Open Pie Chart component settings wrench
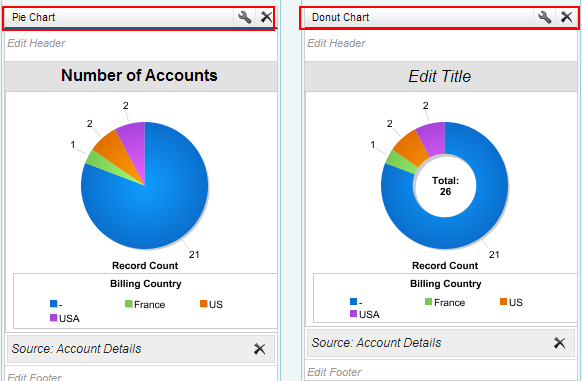 (x=244, y=17)
